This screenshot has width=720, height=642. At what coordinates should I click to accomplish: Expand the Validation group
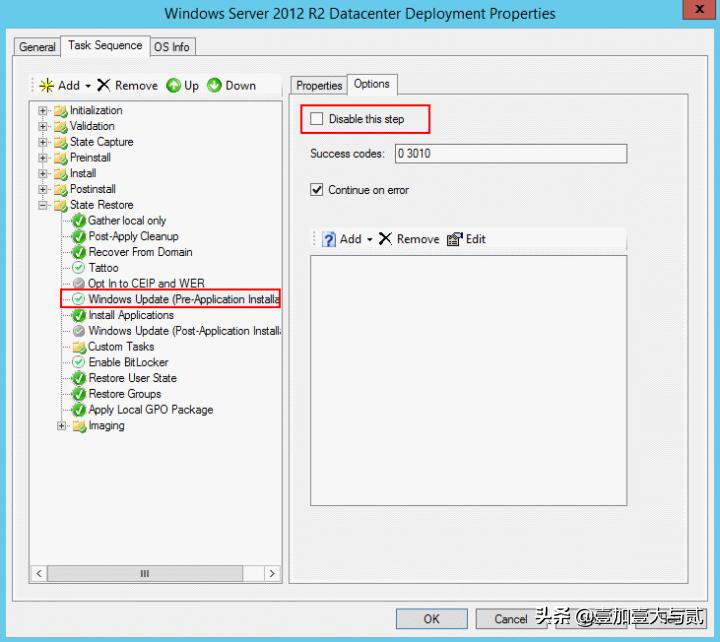(43, 126)
